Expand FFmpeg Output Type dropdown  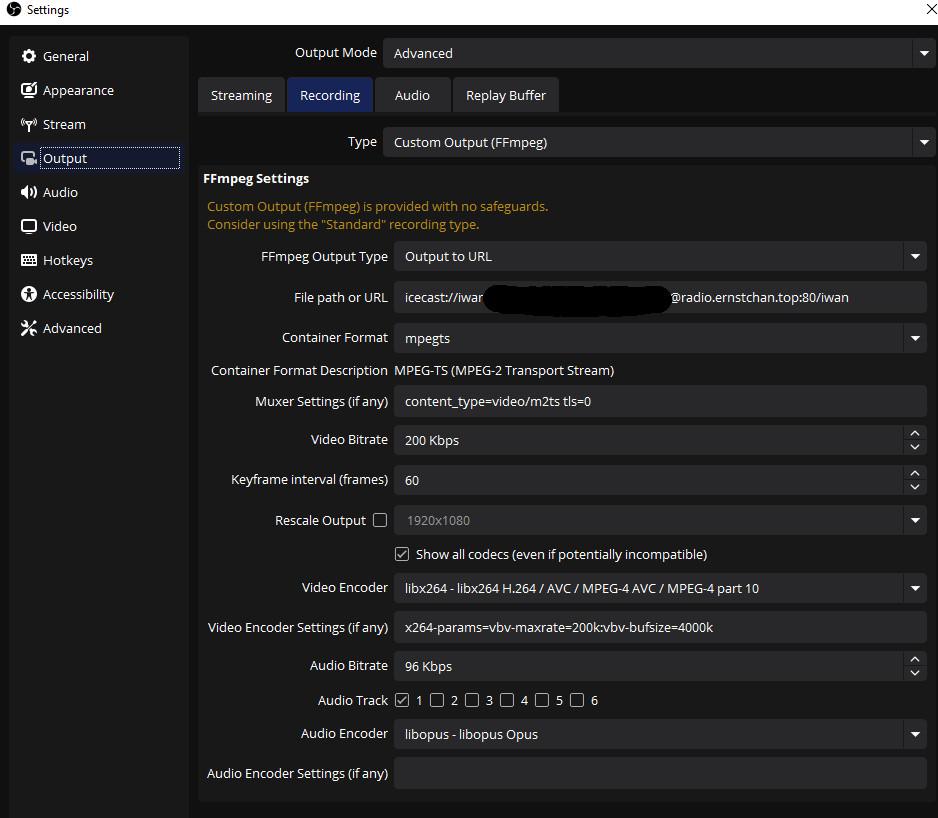click(x=660, y=257)
